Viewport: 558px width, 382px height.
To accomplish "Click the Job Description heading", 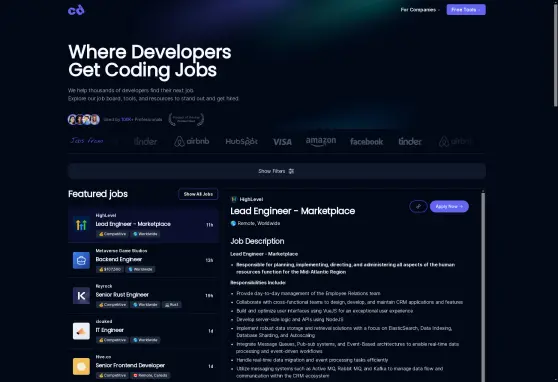I will pyautogui.click(x=257, y=241).
